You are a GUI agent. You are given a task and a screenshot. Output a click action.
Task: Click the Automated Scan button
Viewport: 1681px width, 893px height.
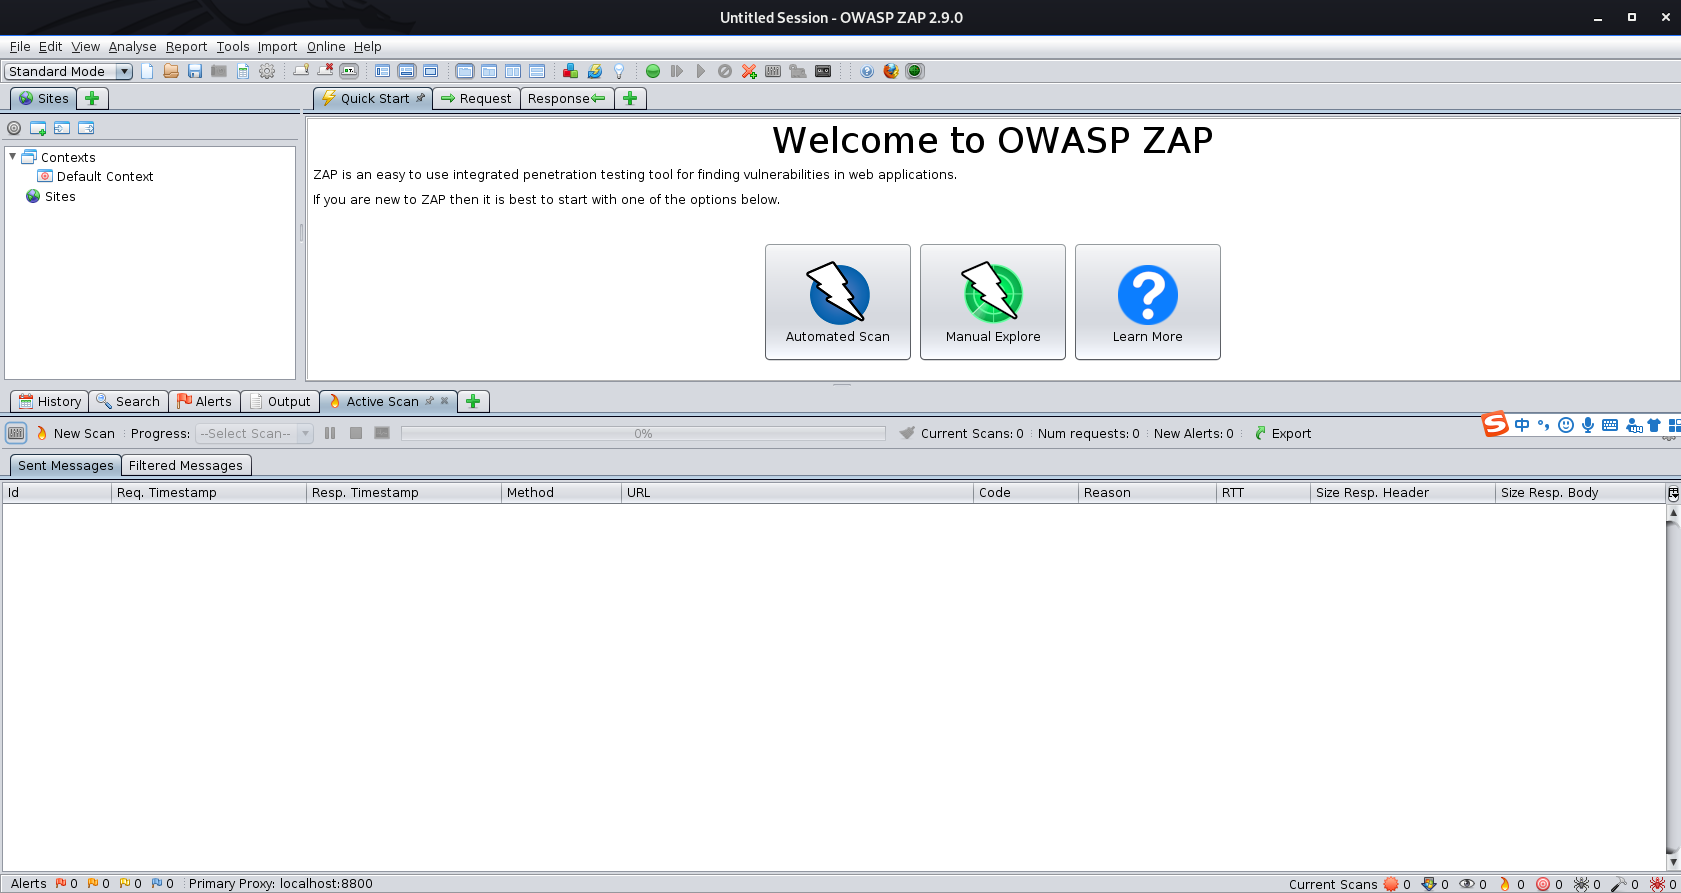pos(838,302)
